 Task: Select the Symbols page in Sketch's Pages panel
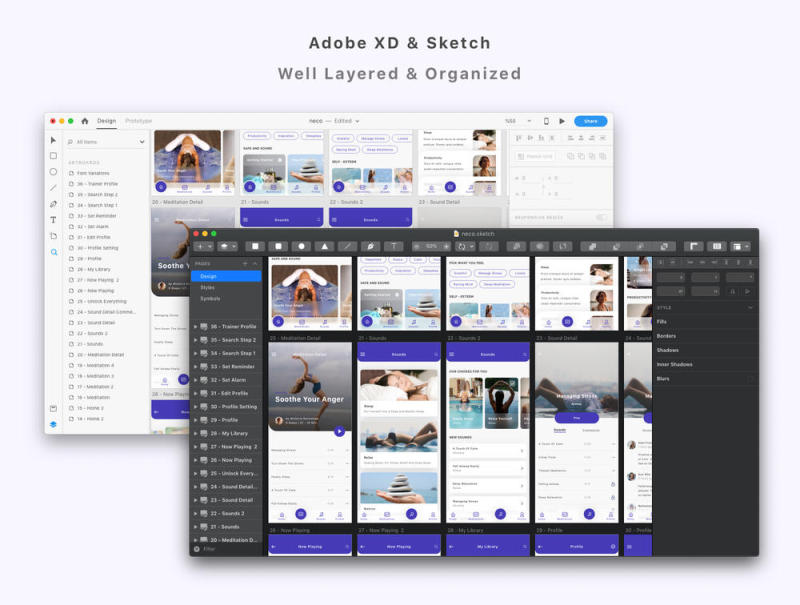212,296
